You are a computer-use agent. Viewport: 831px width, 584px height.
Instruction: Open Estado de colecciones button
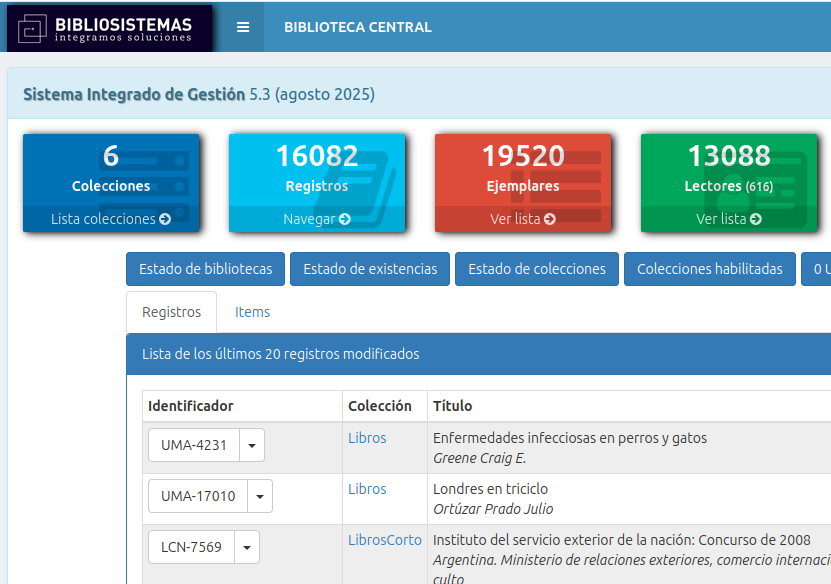tap(537, 269)
